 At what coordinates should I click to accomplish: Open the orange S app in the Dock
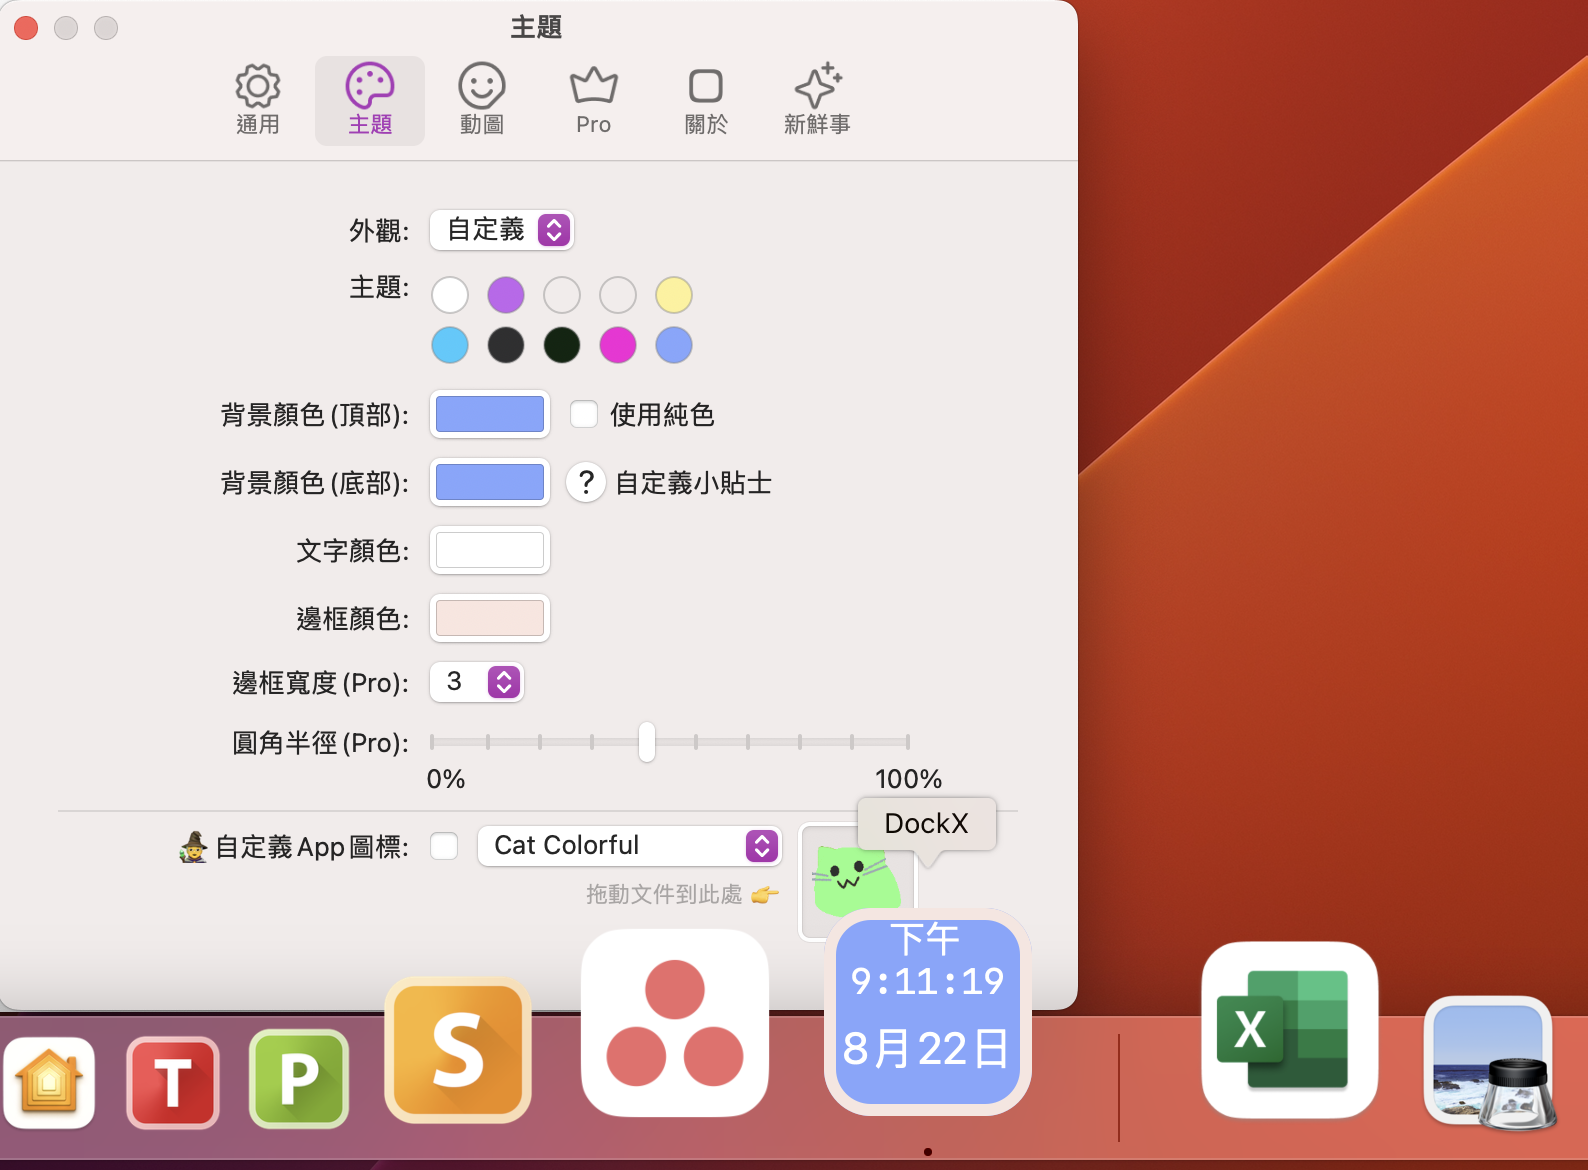tap(458, 1050)
